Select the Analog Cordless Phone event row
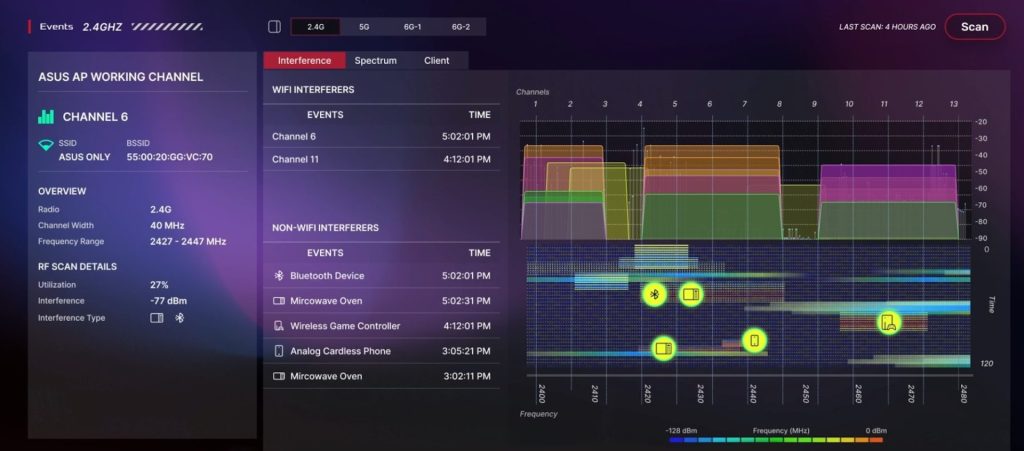The width and height of the screenshot is (1024, 451). click(380, 351)
